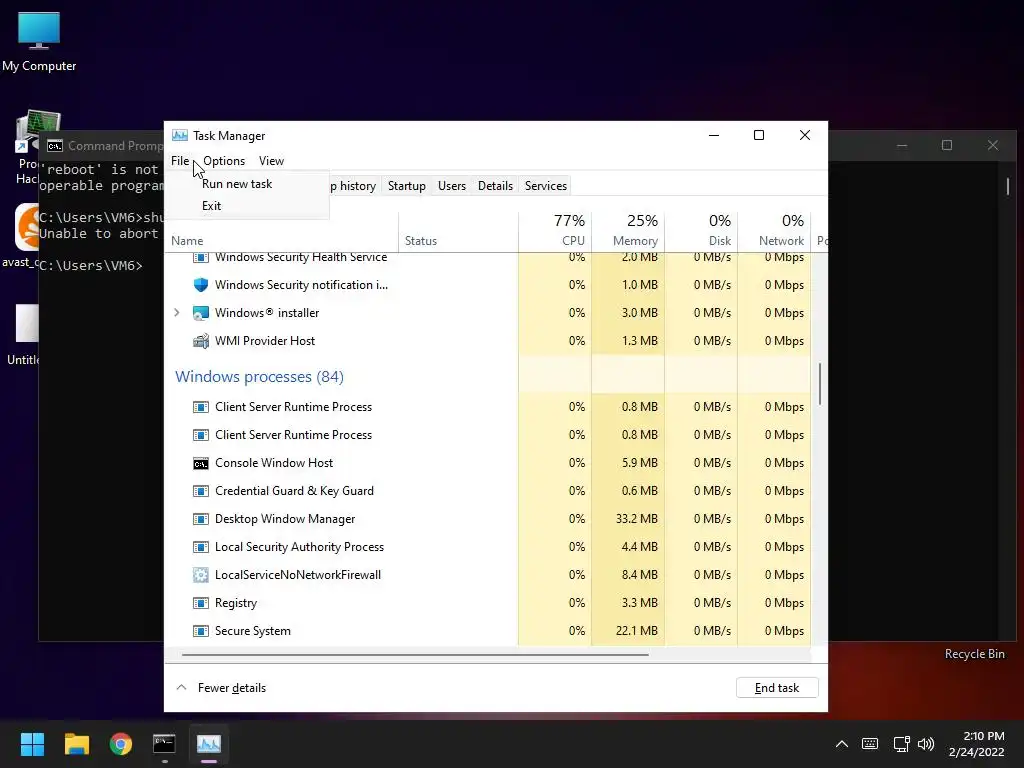Switch to the App history tab
1024x768 pixels.
tap(353, 186)
